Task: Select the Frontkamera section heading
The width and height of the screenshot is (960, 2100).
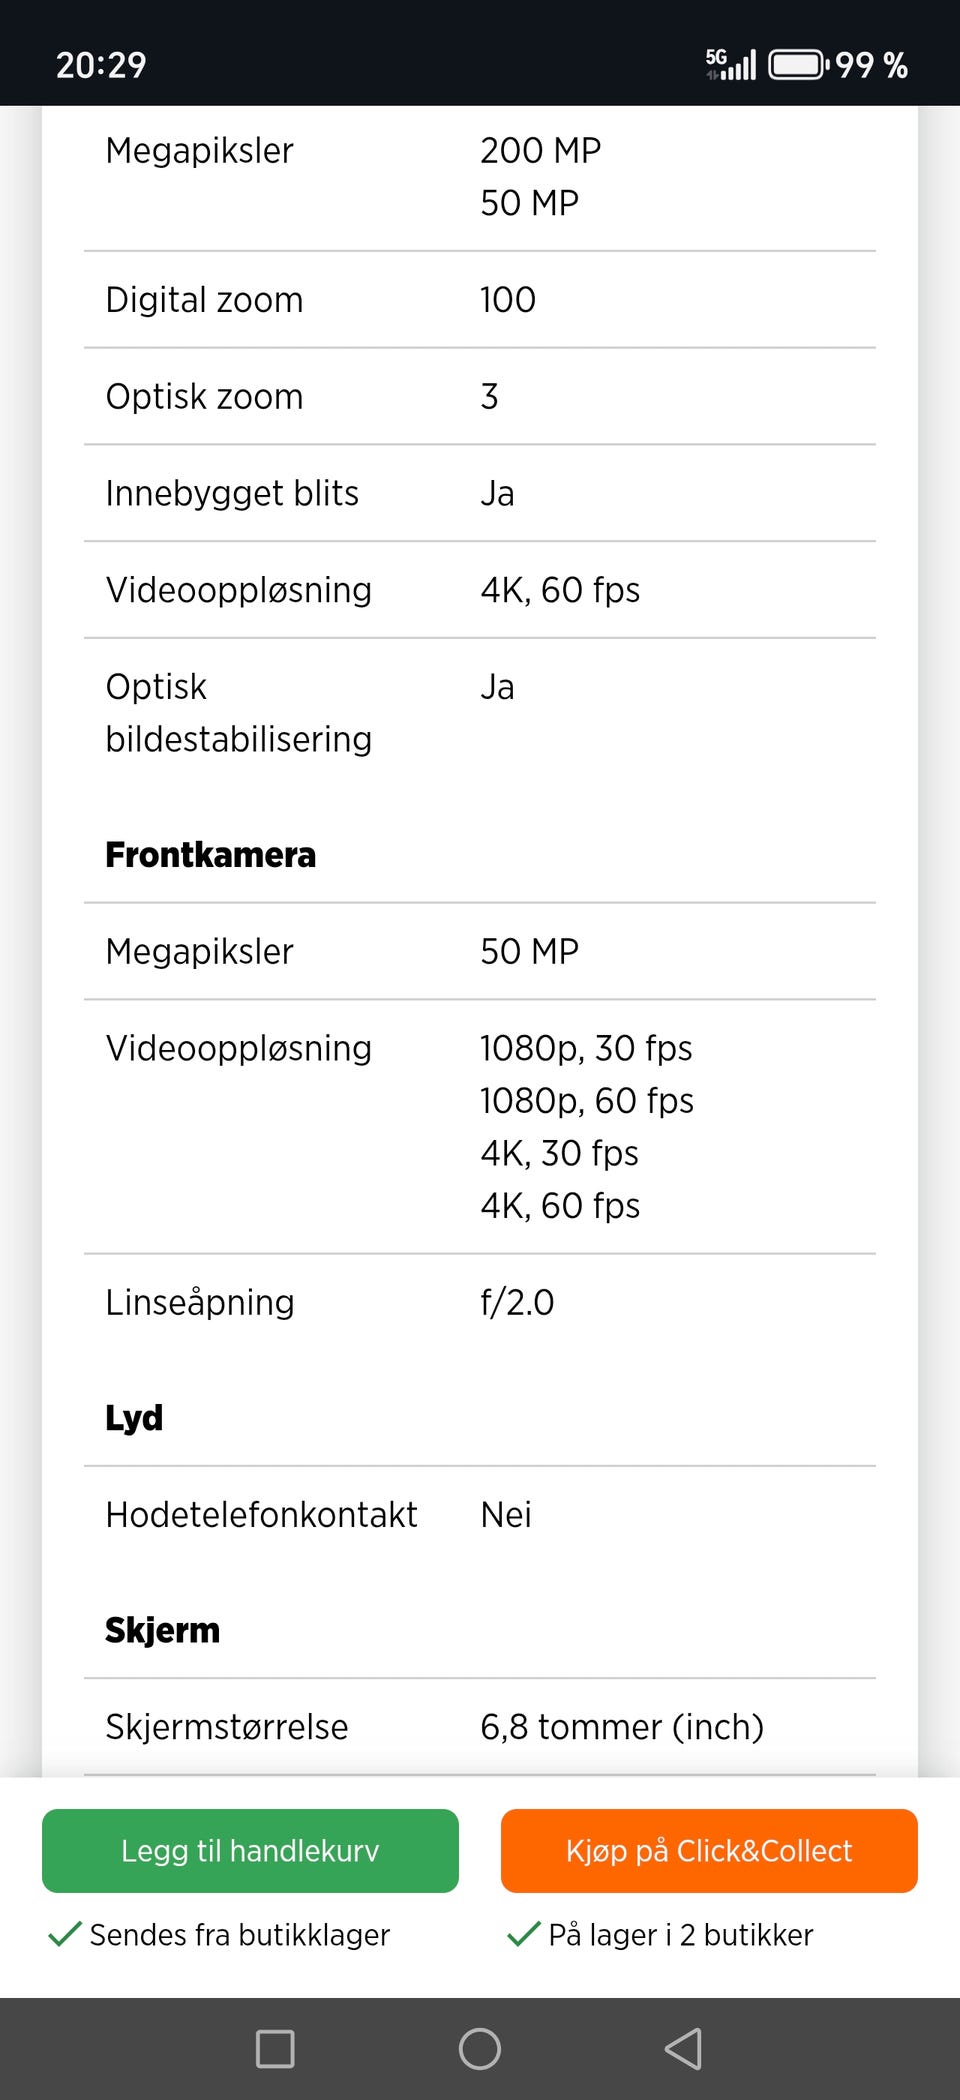Action: point(211,855)
